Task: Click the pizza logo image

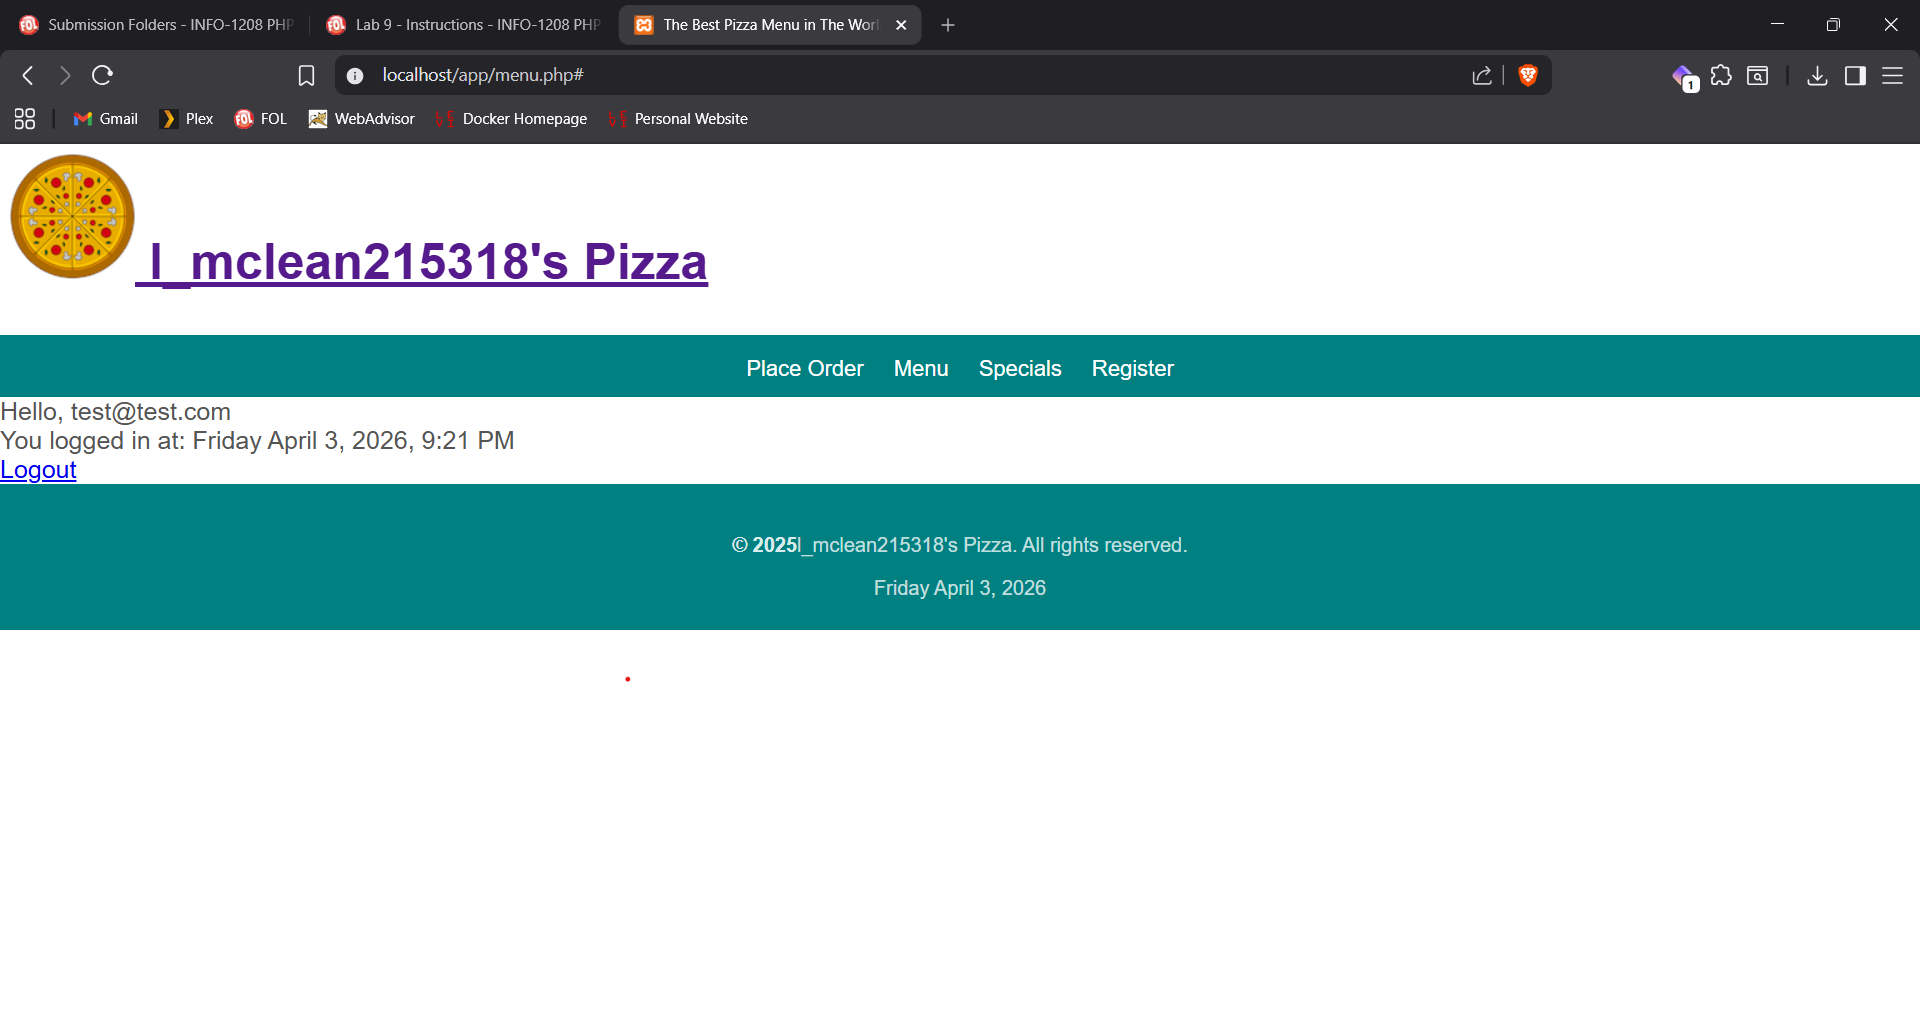Action: pyautogui.click(x=73, y=216)
